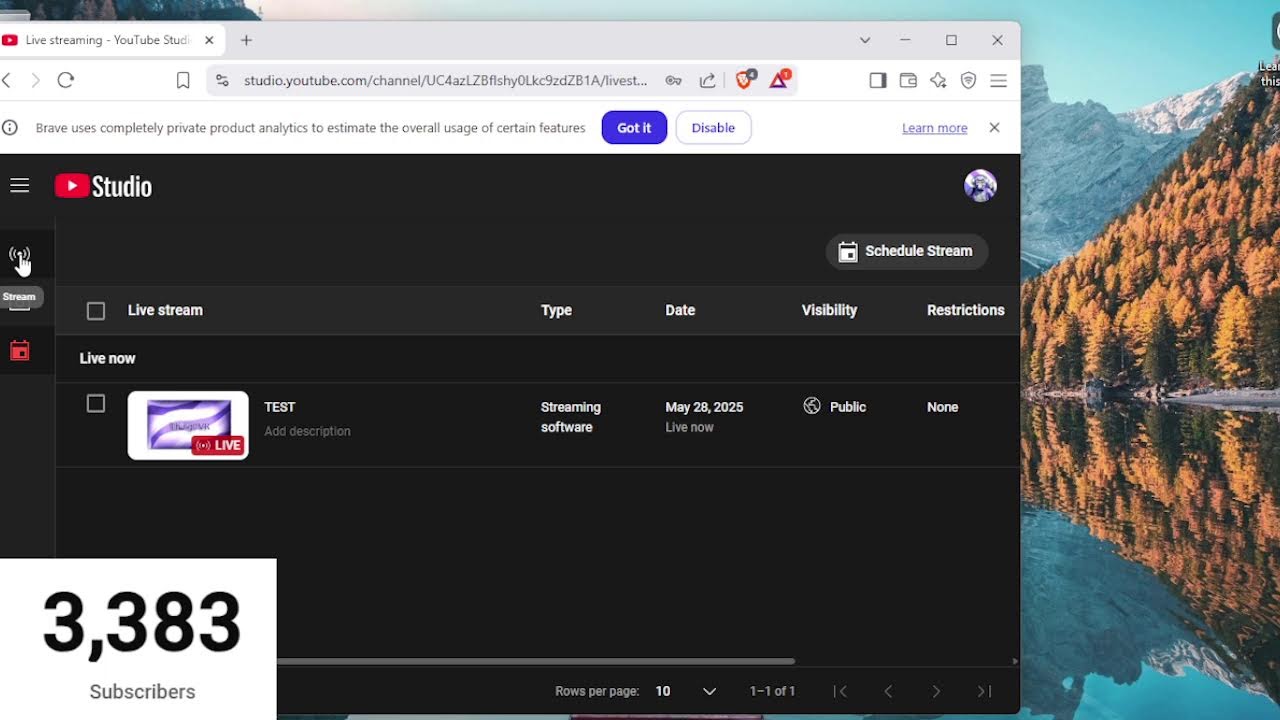Click the password key icon in address bar

pyautogui.click(x=674, y=80)
